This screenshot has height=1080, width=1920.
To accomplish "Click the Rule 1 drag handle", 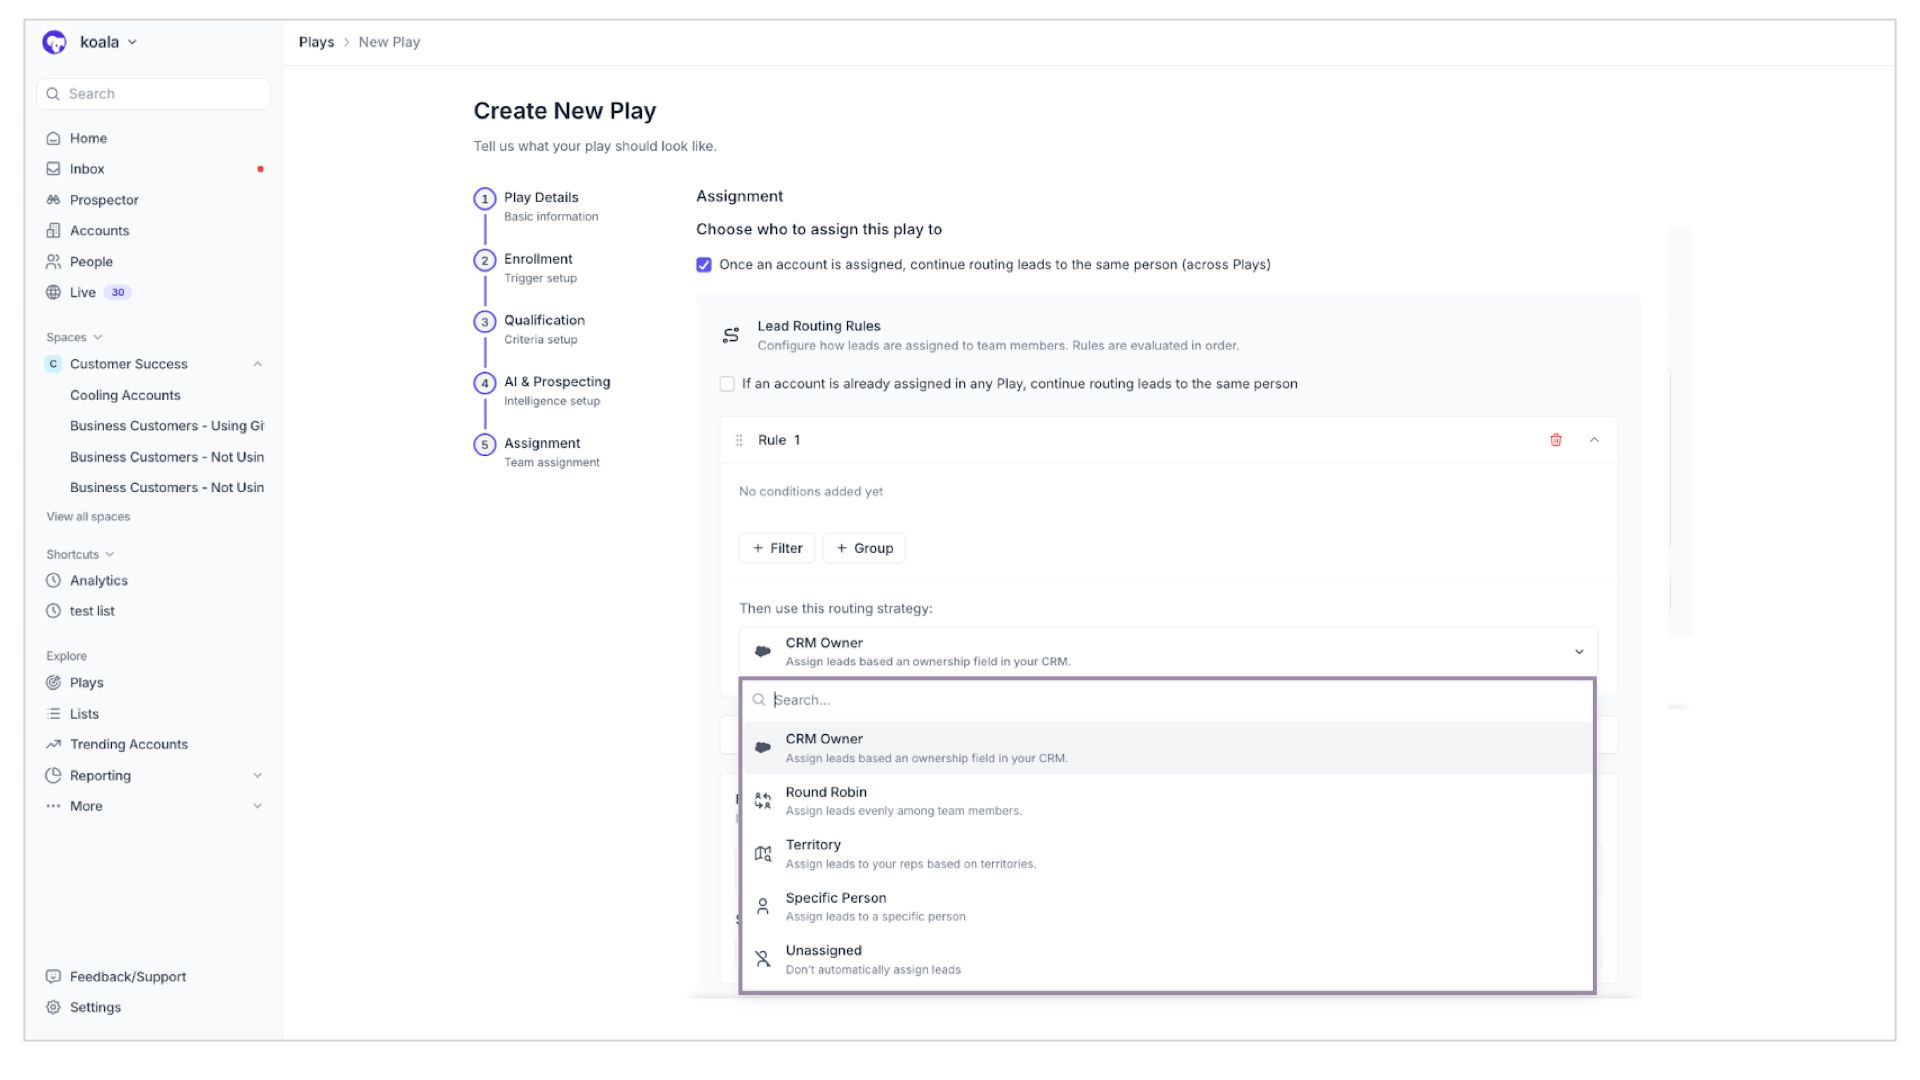I will (x=739, y=440).
